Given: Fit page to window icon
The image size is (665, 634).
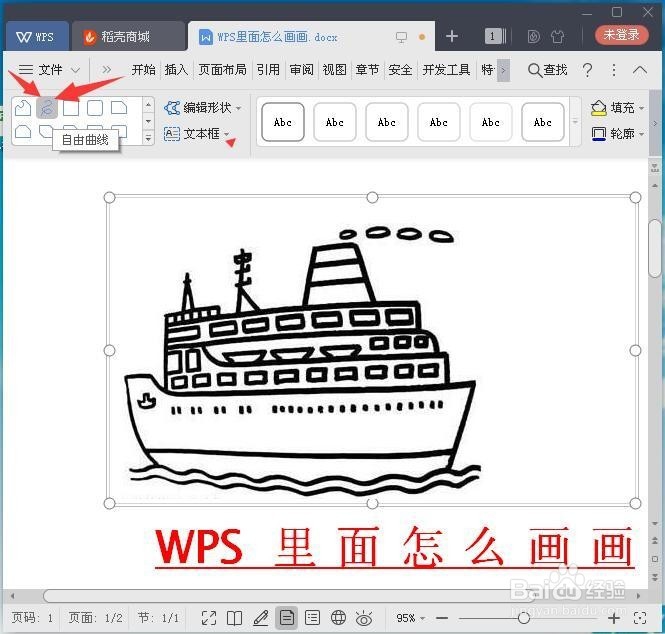Looking at the screenshot, I should (640, 618).
